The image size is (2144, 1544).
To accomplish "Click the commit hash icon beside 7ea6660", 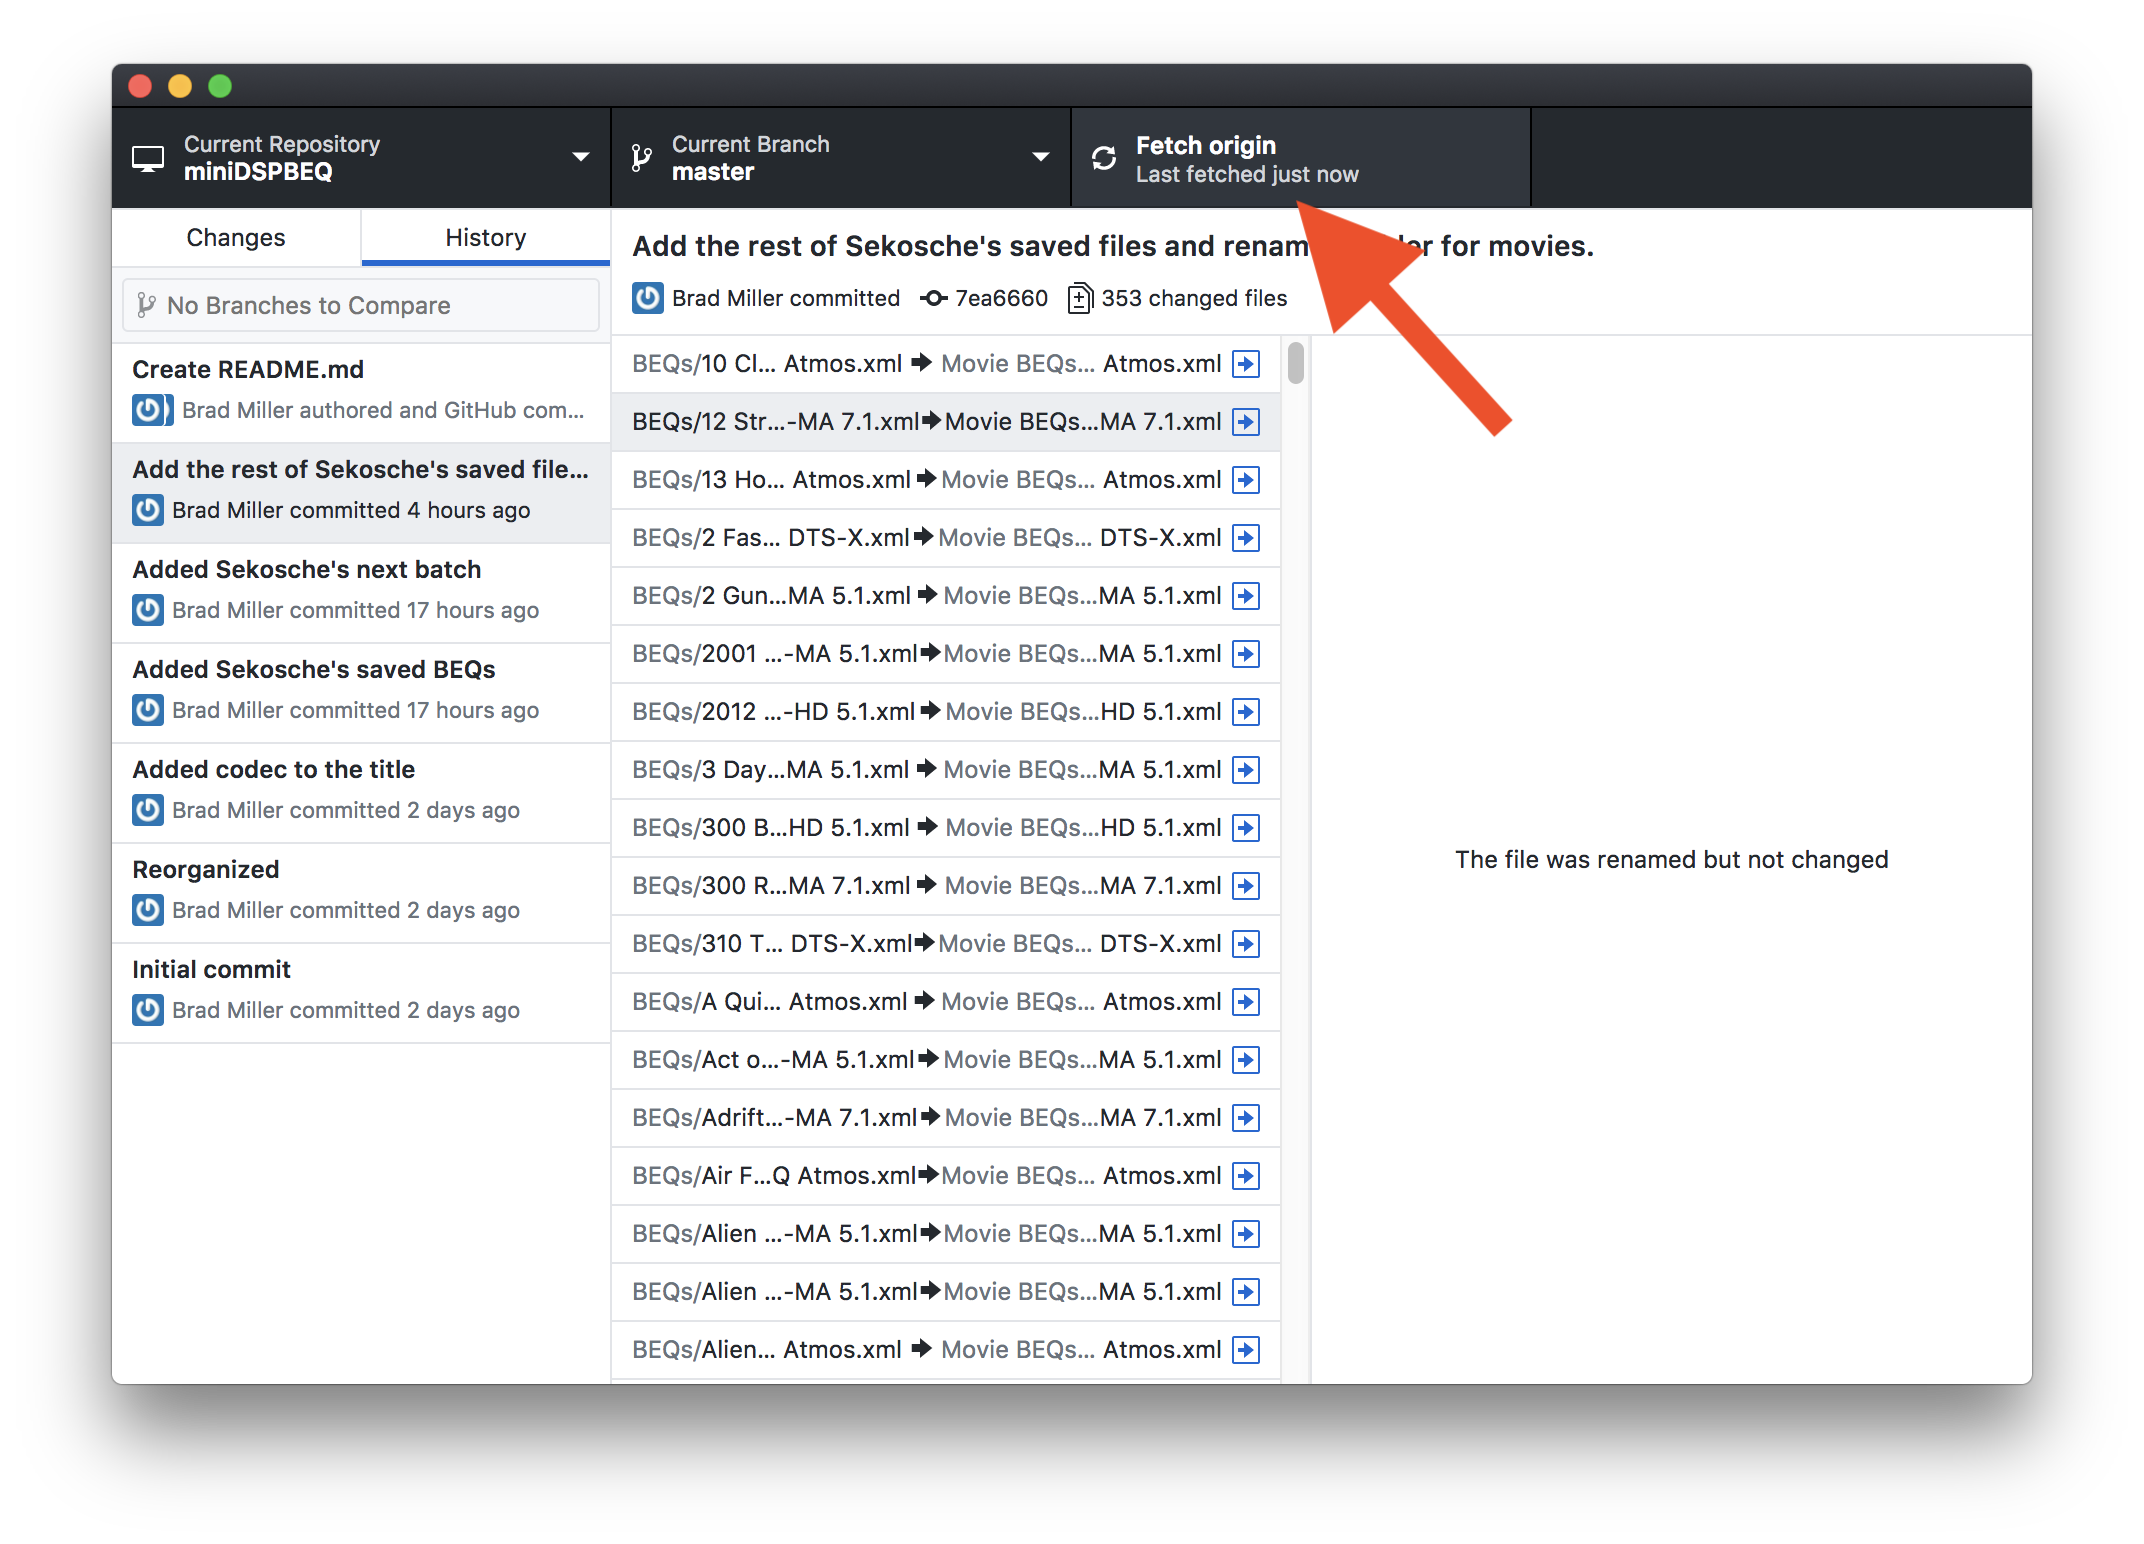I will coord(933,298).
